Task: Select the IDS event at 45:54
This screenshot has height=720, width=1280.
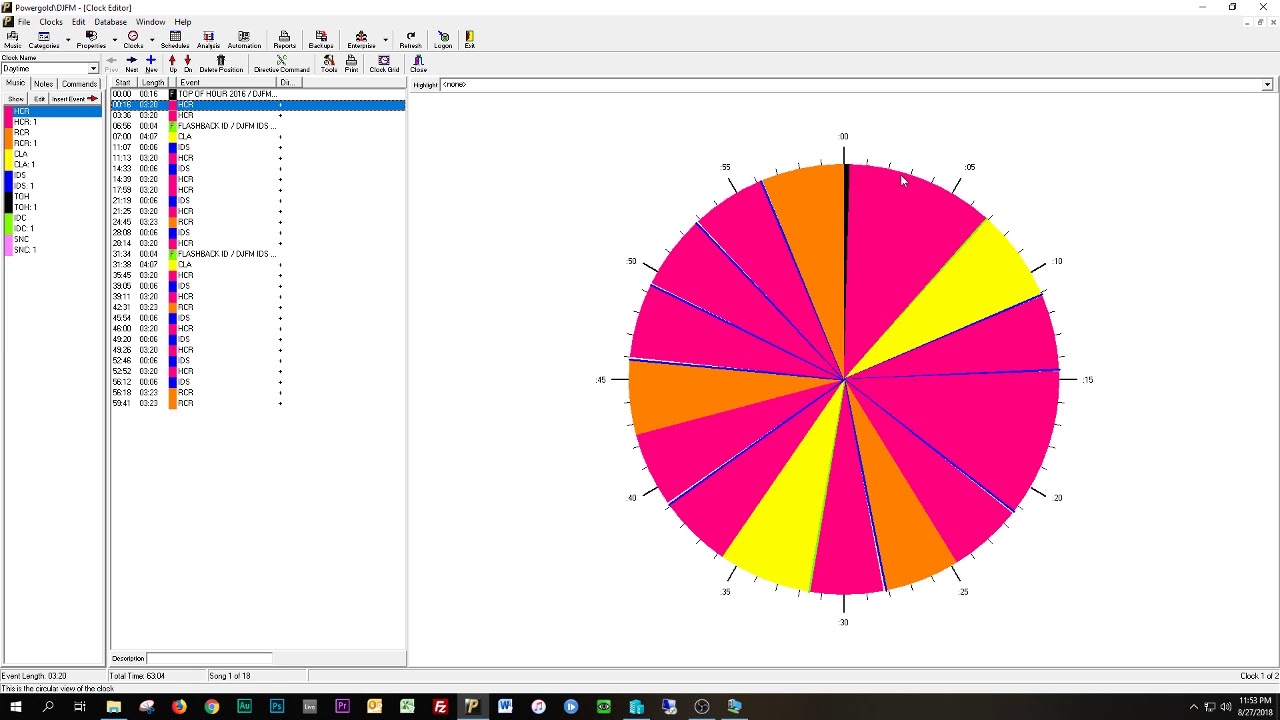Action: [x=257, y=318]
